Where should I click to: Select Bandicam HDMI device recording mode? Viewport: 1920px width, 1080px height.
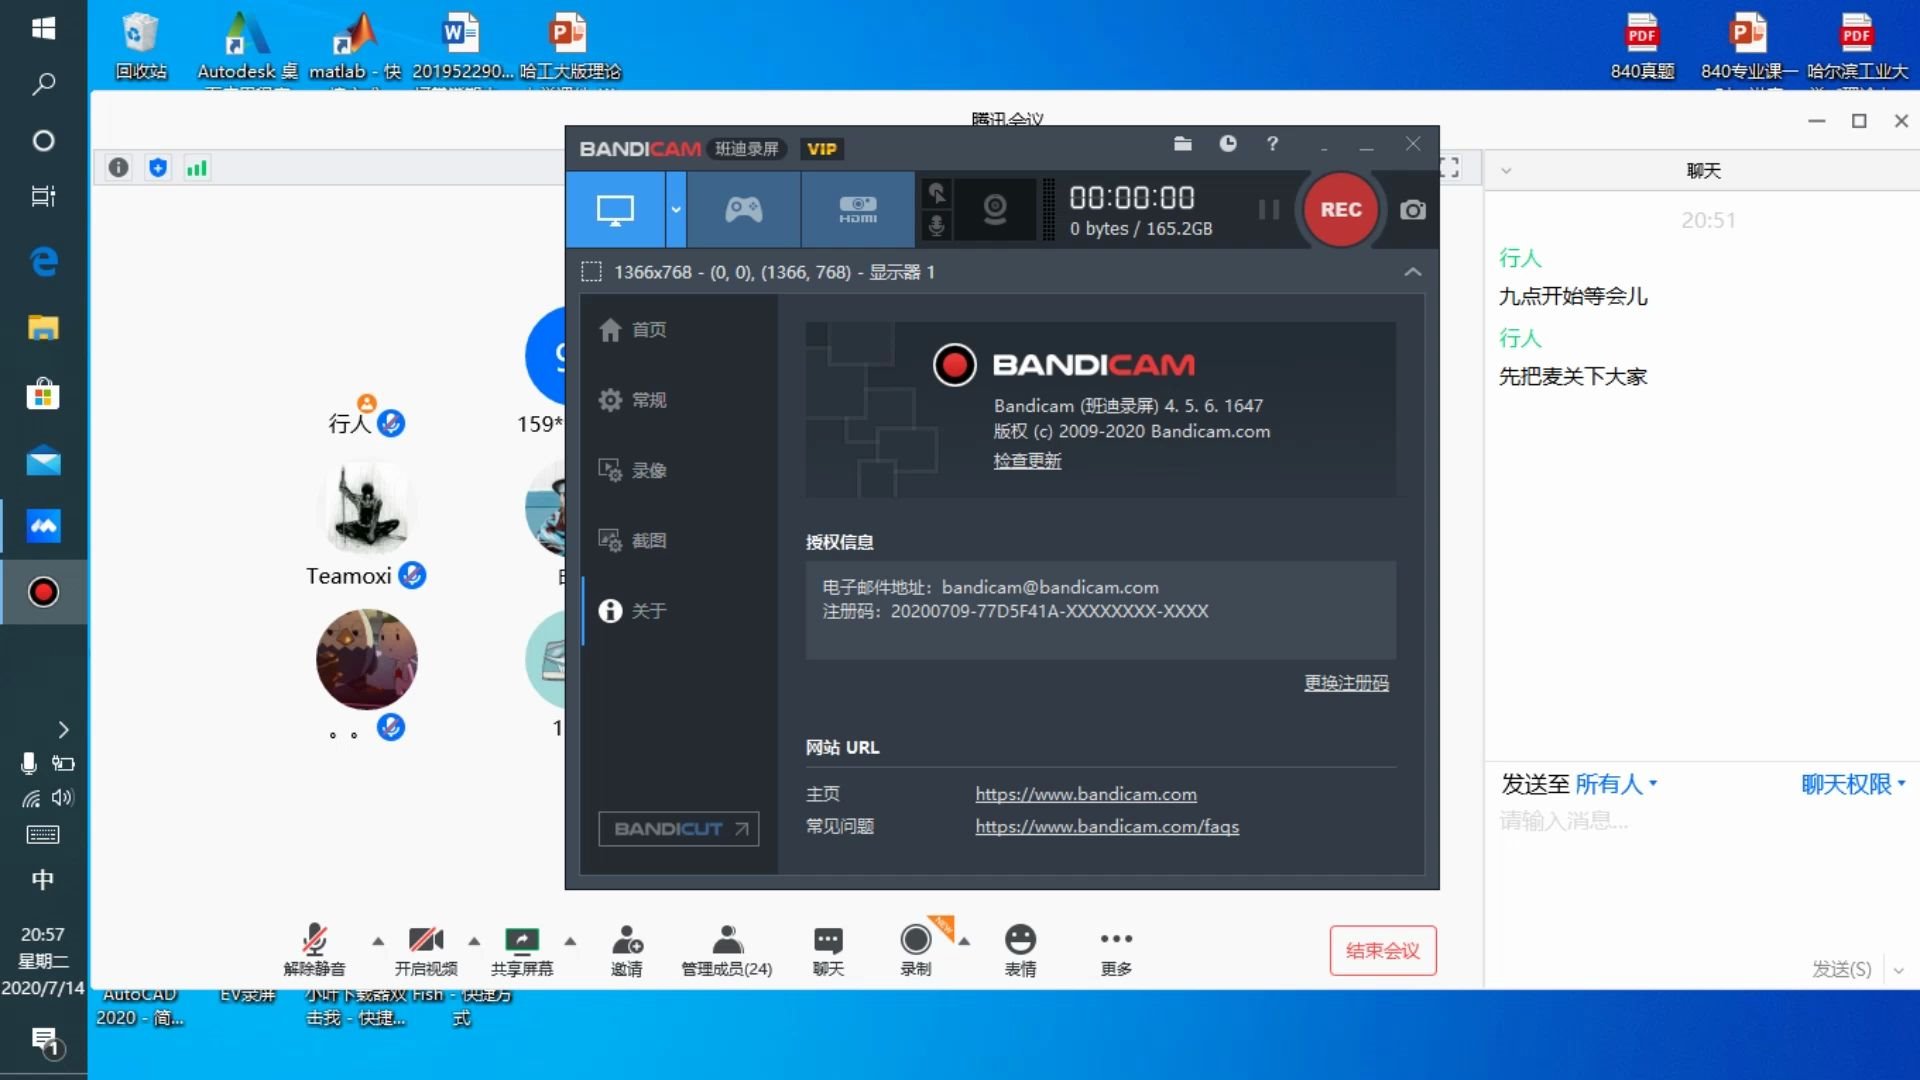click(x=857, y=210)
